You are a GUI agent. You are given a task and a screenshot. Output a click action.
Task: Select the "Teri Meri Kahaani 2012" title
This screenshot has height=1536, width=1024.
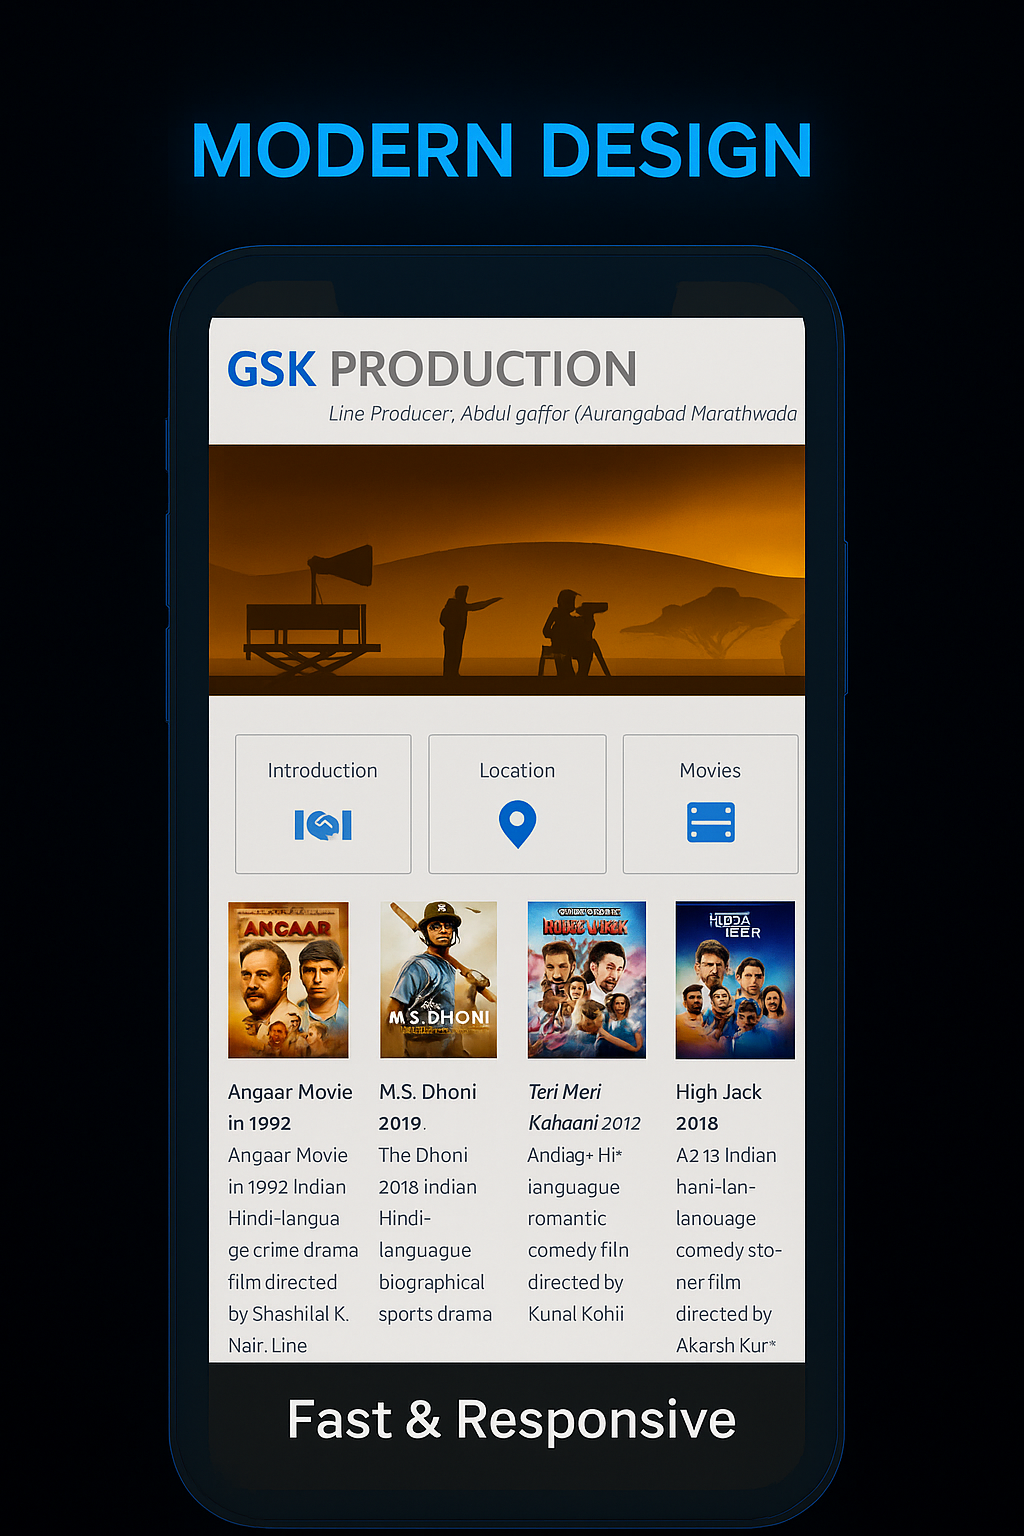coord(584,1107)
